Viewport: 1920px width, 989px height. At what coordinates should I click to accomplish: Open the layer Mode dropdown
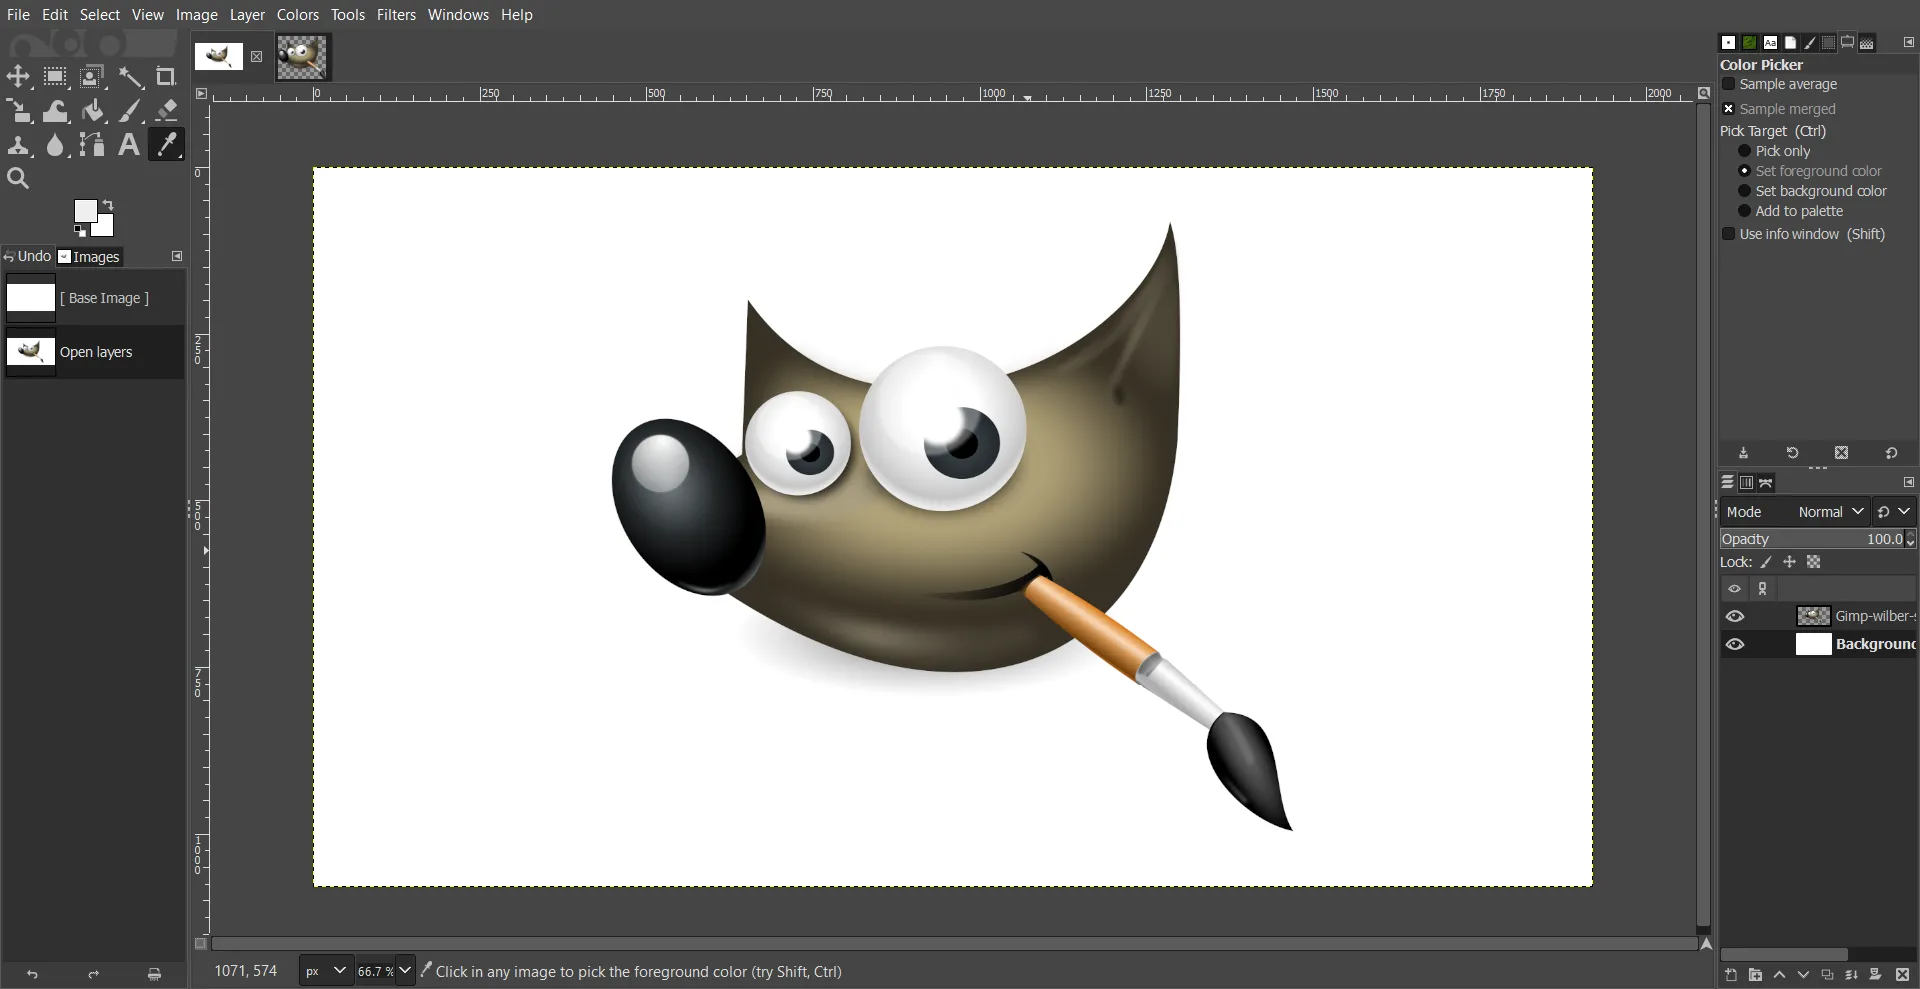tap(1831, 511)
